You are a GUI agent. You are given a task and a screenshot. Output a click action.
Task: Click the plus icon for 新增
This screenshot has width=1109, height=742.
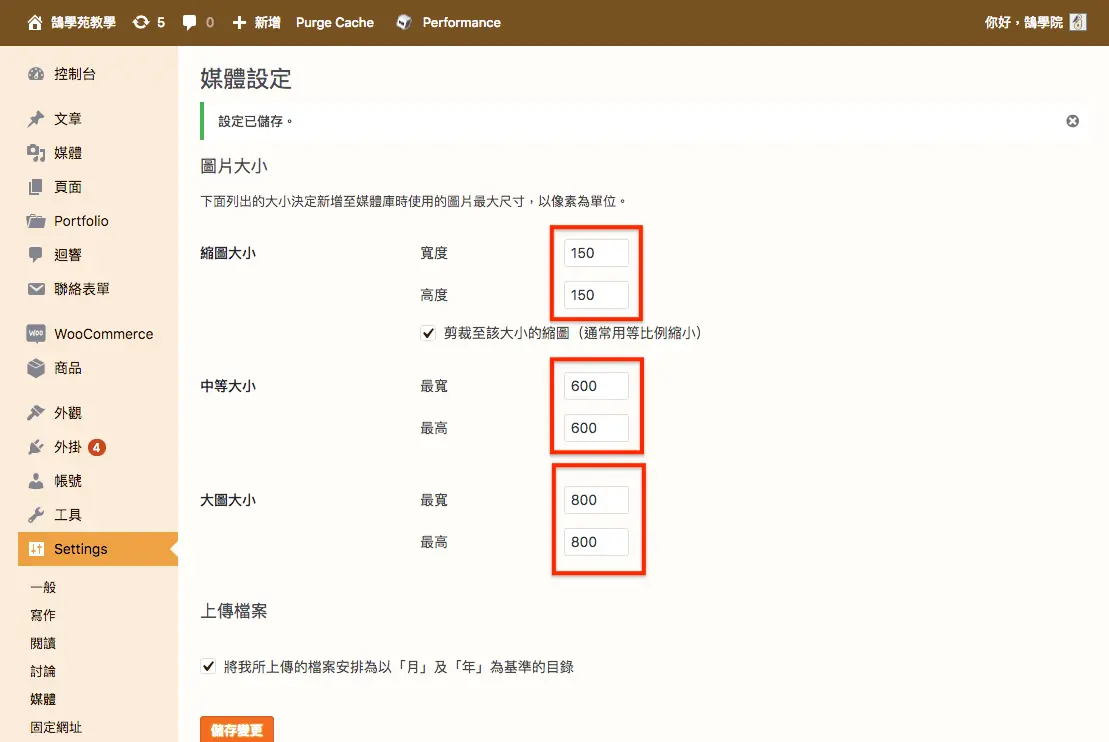[239, 23]
